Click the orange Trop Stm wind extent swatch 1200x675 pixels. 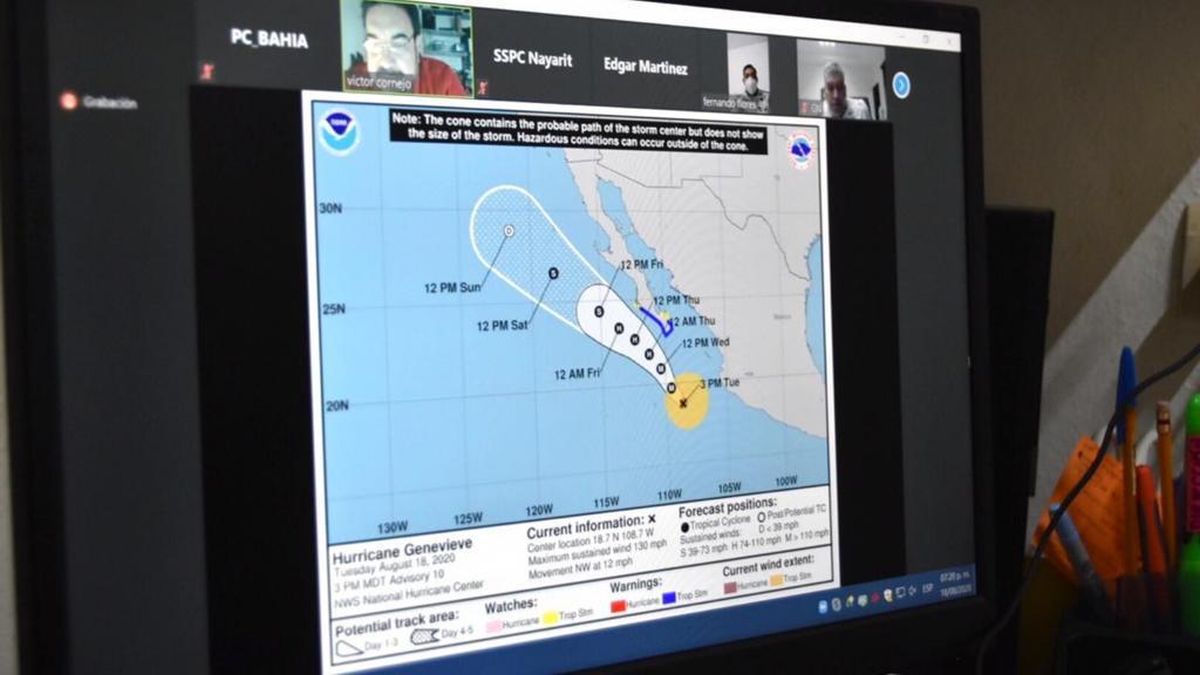[x=776, y=580]
